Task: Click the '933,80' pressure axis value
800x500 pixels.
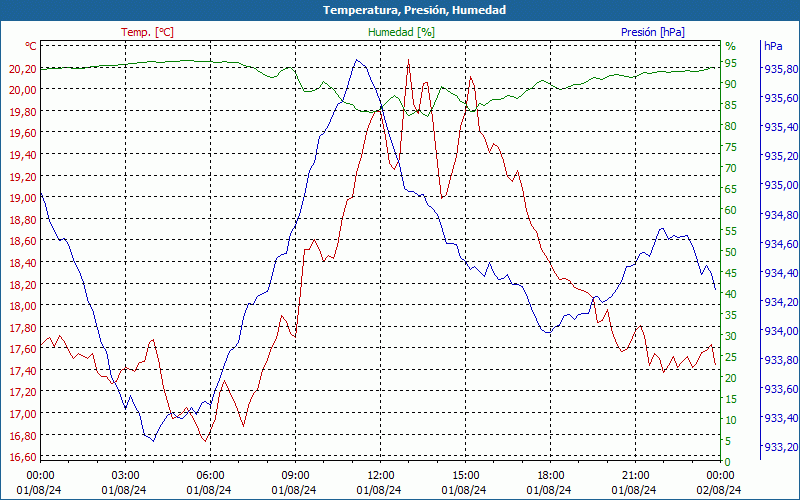Action: pyautogui.click(x=782, y=360)
